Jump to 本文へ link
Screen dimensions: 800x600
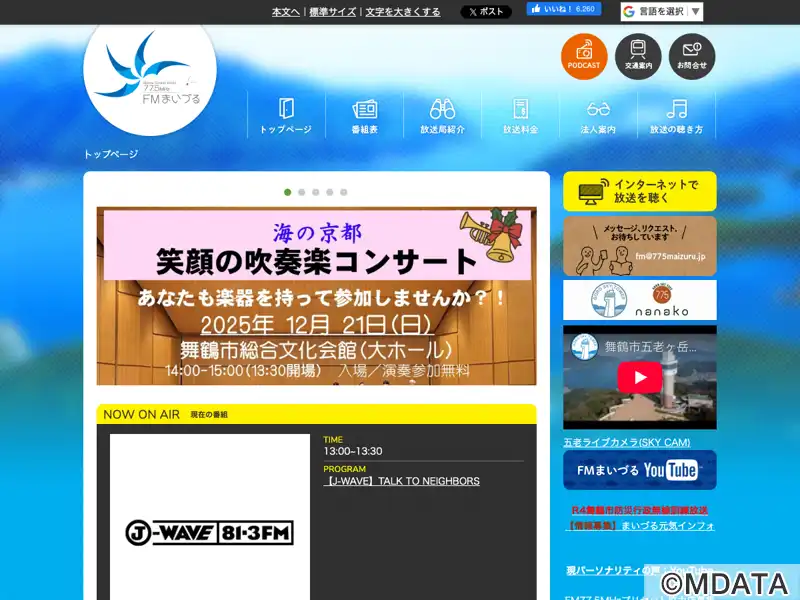(286, 12)
